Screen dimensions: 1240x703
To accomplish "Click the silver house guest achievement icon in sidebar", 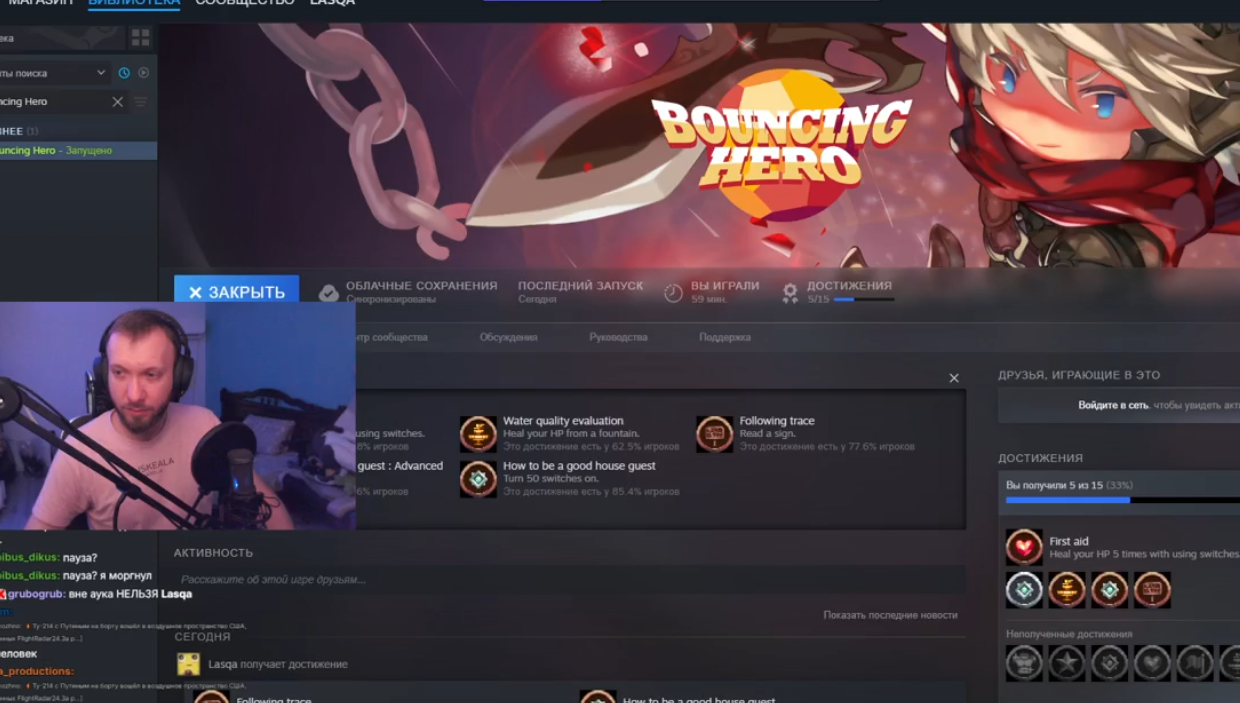I will [1024, 590].
